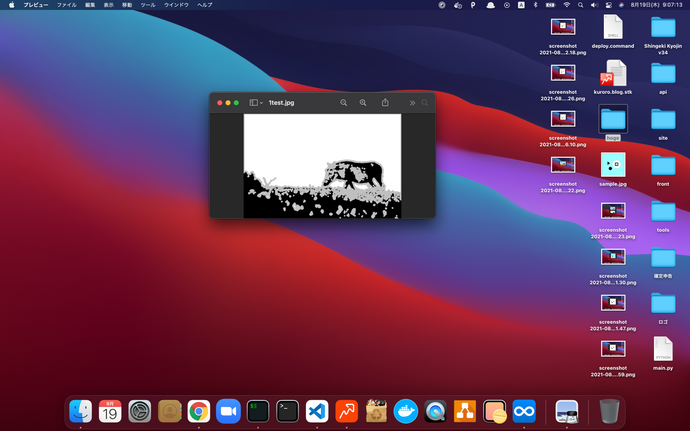The width and height of the screenshot is (690, 431).
Task: Open the ヘルプ menu
Action: [205, 5]
